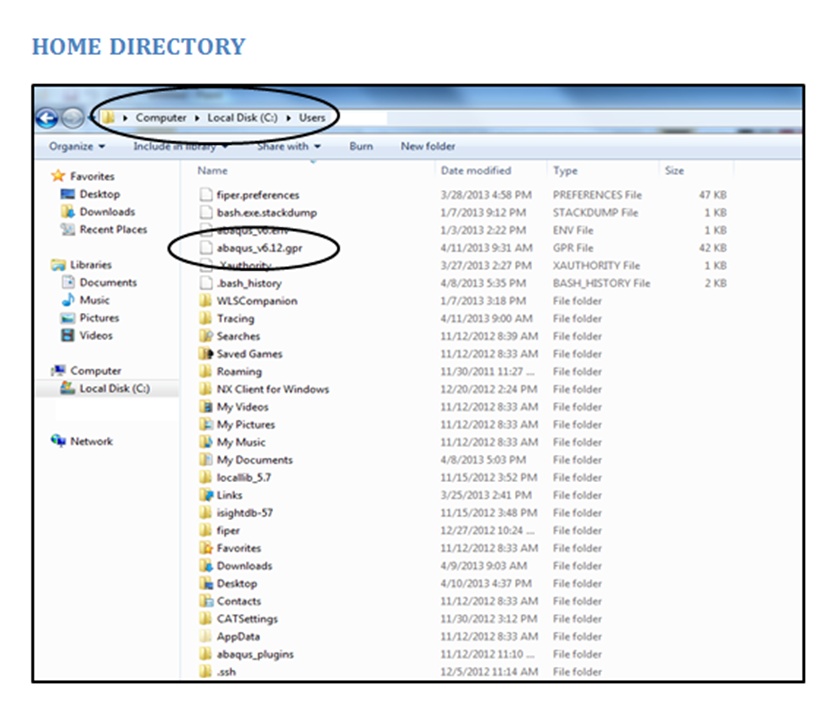Select My Videos folder icon
Image resolution: width=838 pixels, height=702 pixels.
pyautogui.click(x=206, y=406)
